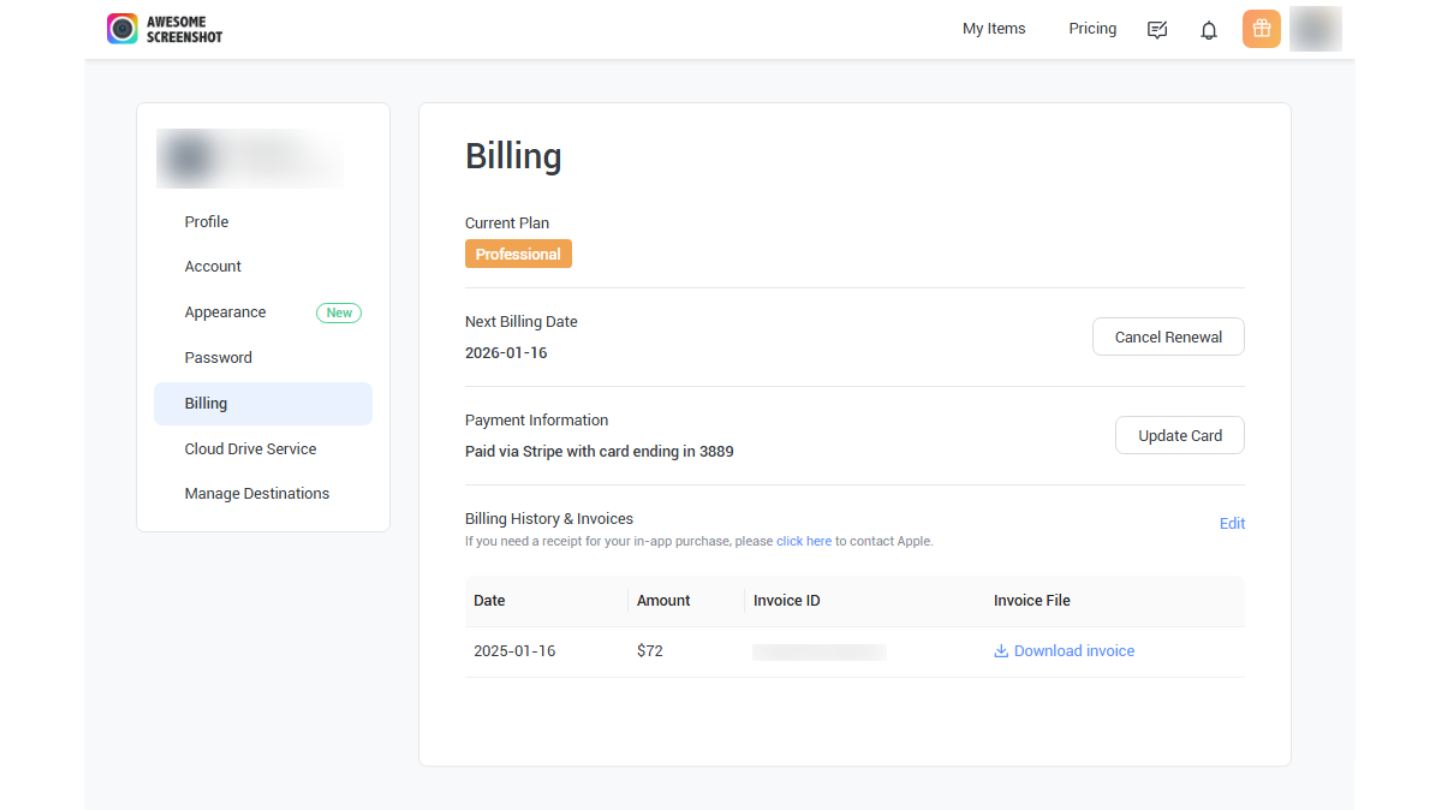1440x810 pixels.
Task: Open the notifications bell
Action: coord(1209,30)
